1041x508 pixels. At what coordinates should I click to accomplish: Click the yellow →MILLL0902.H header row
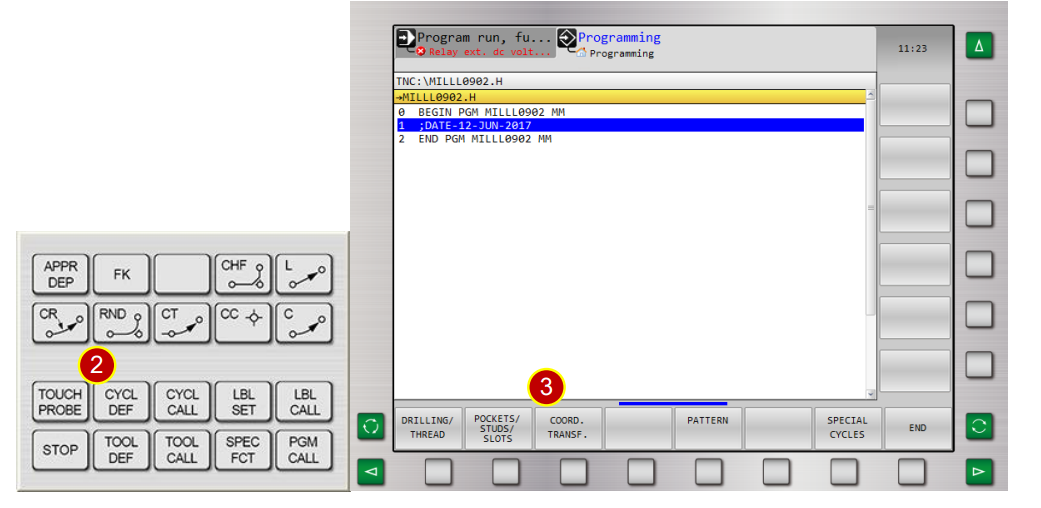pos(630,97)
